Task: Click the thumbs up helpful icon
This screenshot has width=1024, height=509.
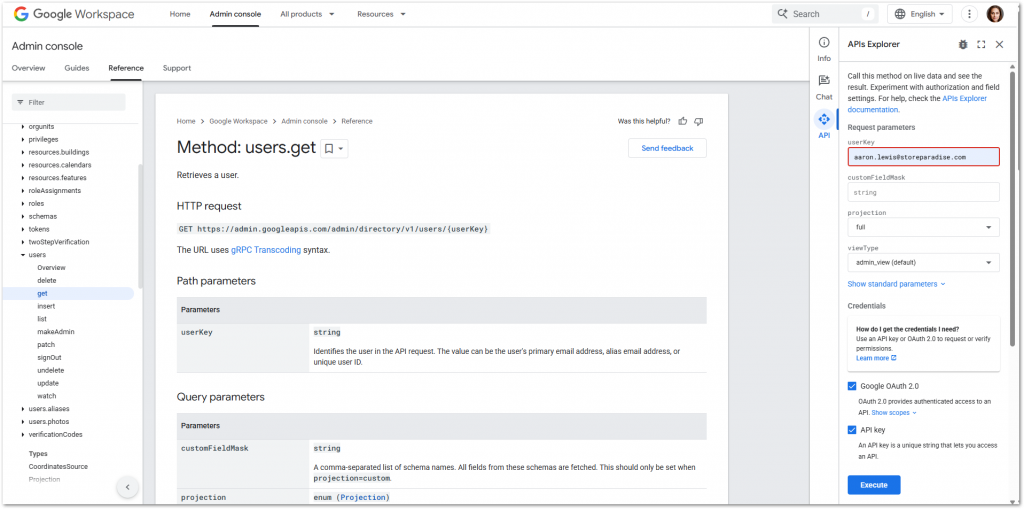Action: [682, 121]
